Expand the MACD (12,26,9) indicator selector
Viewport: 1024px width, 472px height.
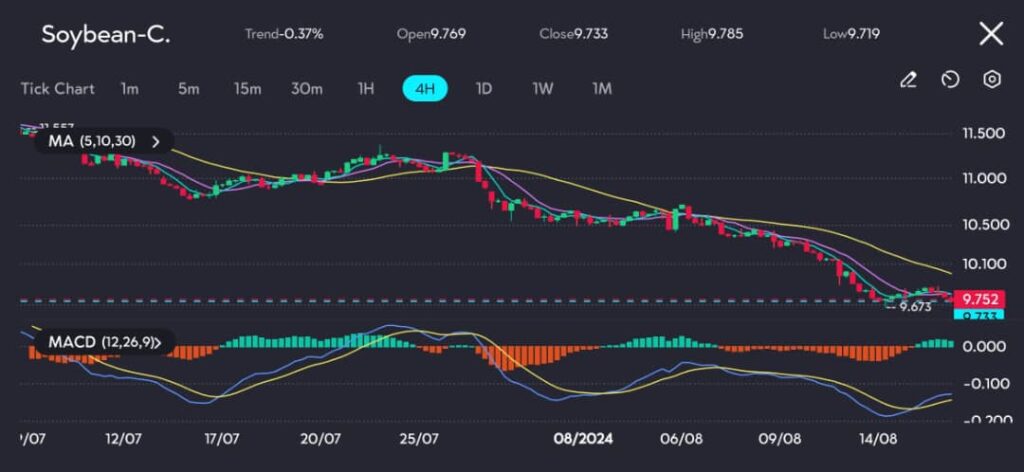pos(104,341)
